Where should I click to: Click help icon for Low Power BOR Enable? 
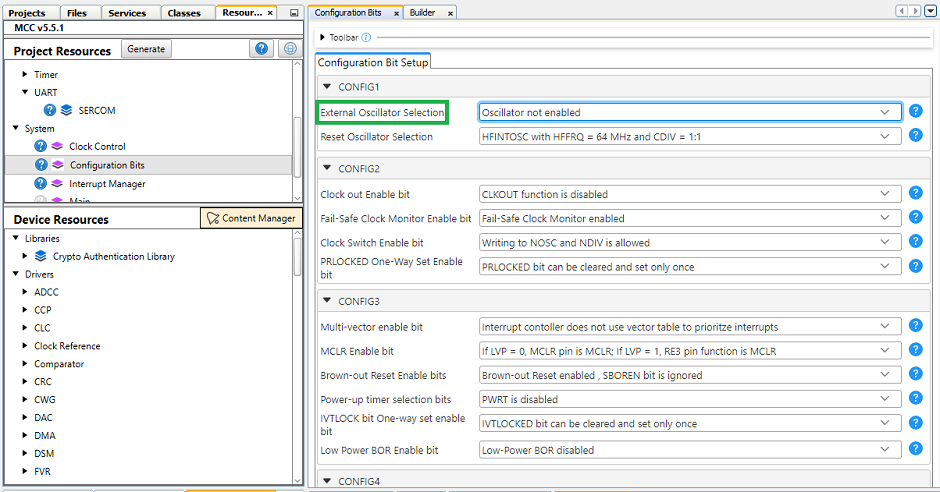tap(915, 450)
